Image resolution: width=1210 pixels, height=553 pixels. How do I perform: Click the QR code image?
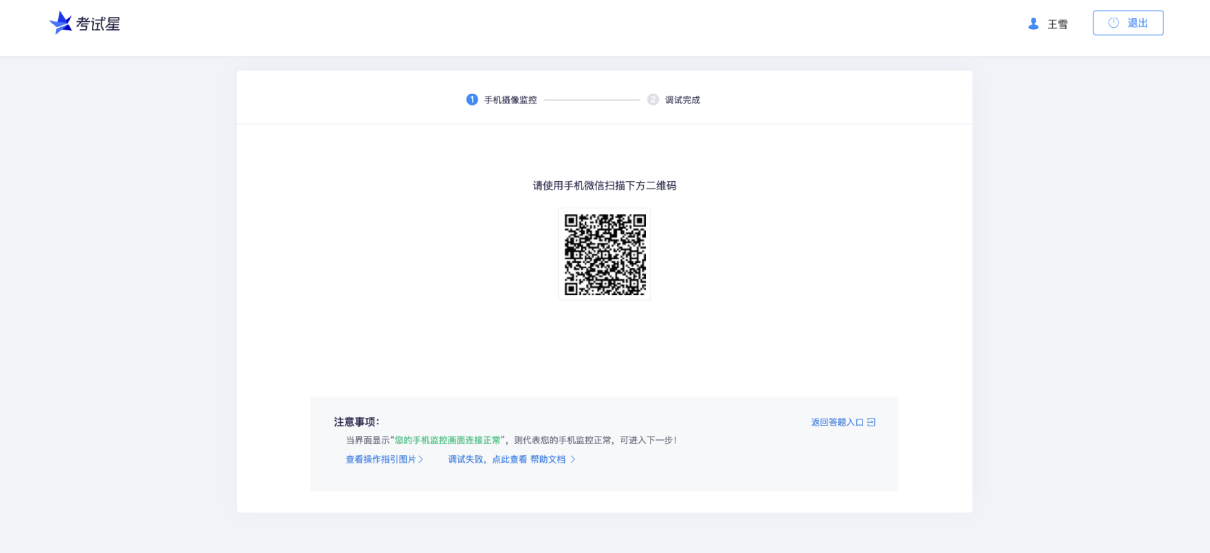(605, 254)
